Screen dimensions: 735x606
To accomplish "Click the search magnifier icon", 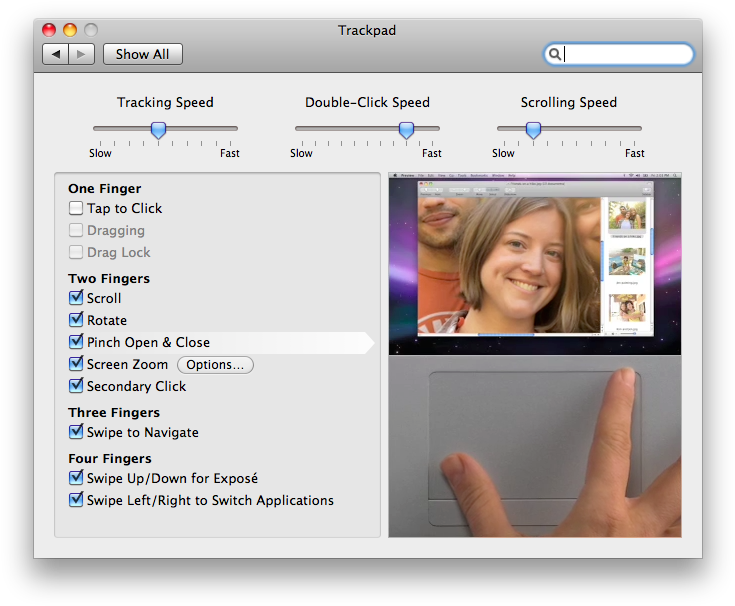I will (555, 54).
